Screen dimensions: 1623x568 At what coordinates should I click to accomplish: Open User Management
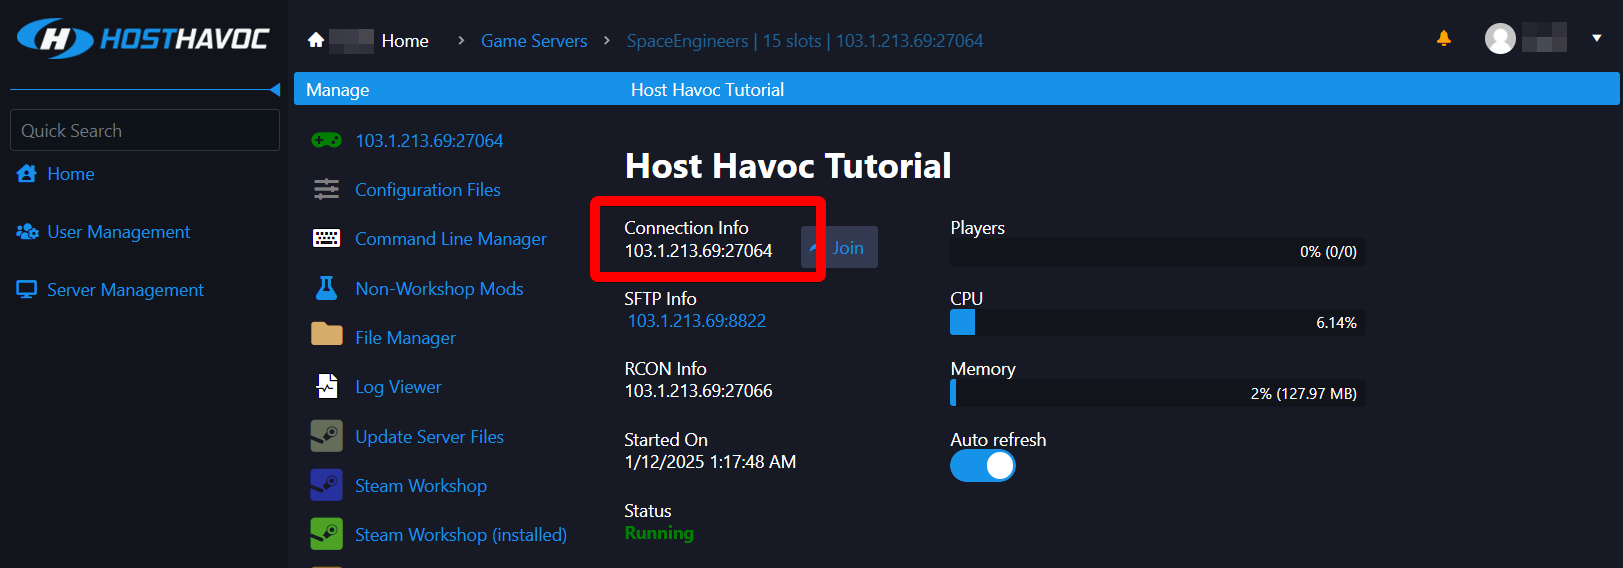119,232
